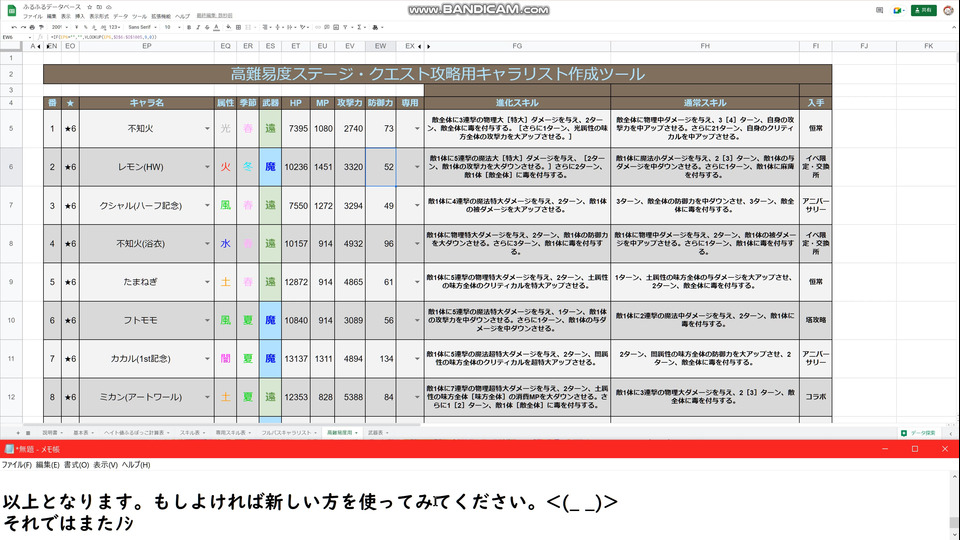The image size is (960, 540).
Task: Open the 123 number format dropdown
Action: click(x=114, y=27)
